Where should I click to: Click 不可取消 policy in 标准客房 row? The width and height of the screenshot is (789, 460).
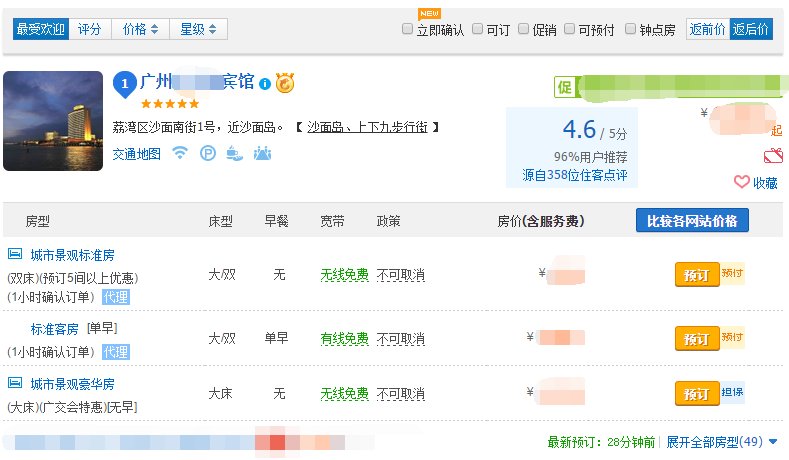[401, 338]
